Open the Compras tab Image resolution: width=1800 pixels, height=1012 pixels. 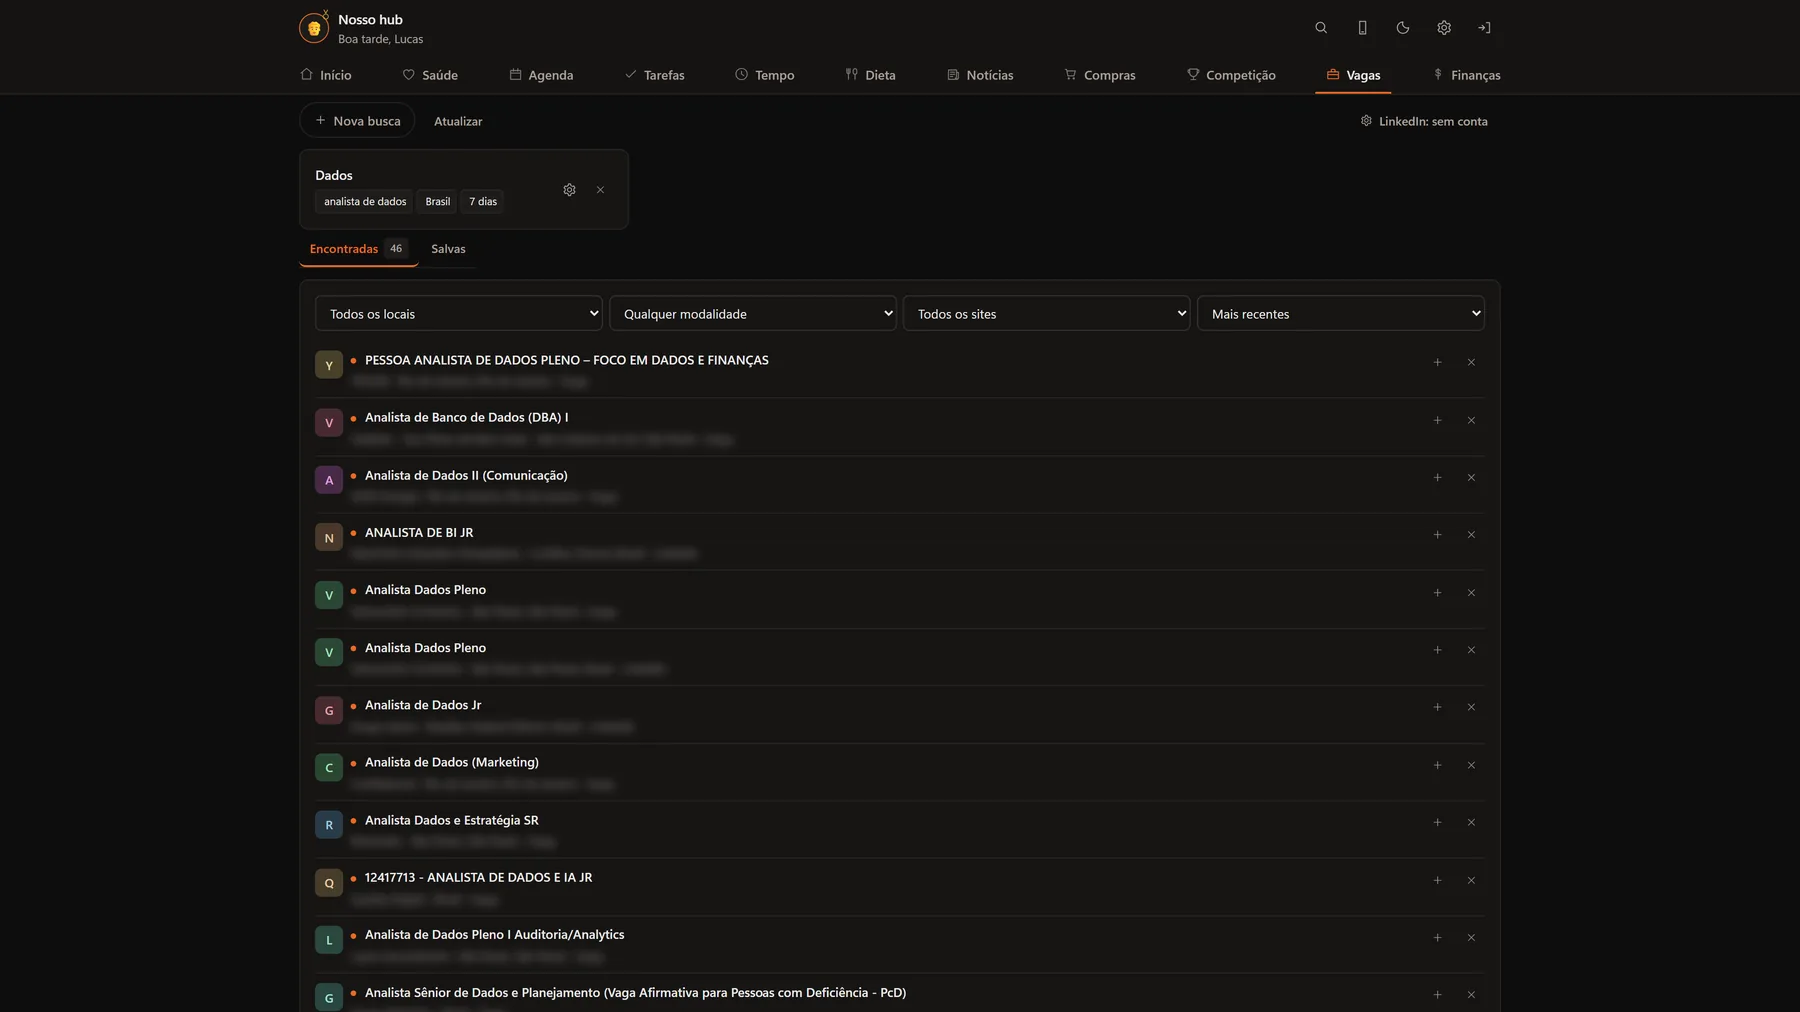point(1100,75)
